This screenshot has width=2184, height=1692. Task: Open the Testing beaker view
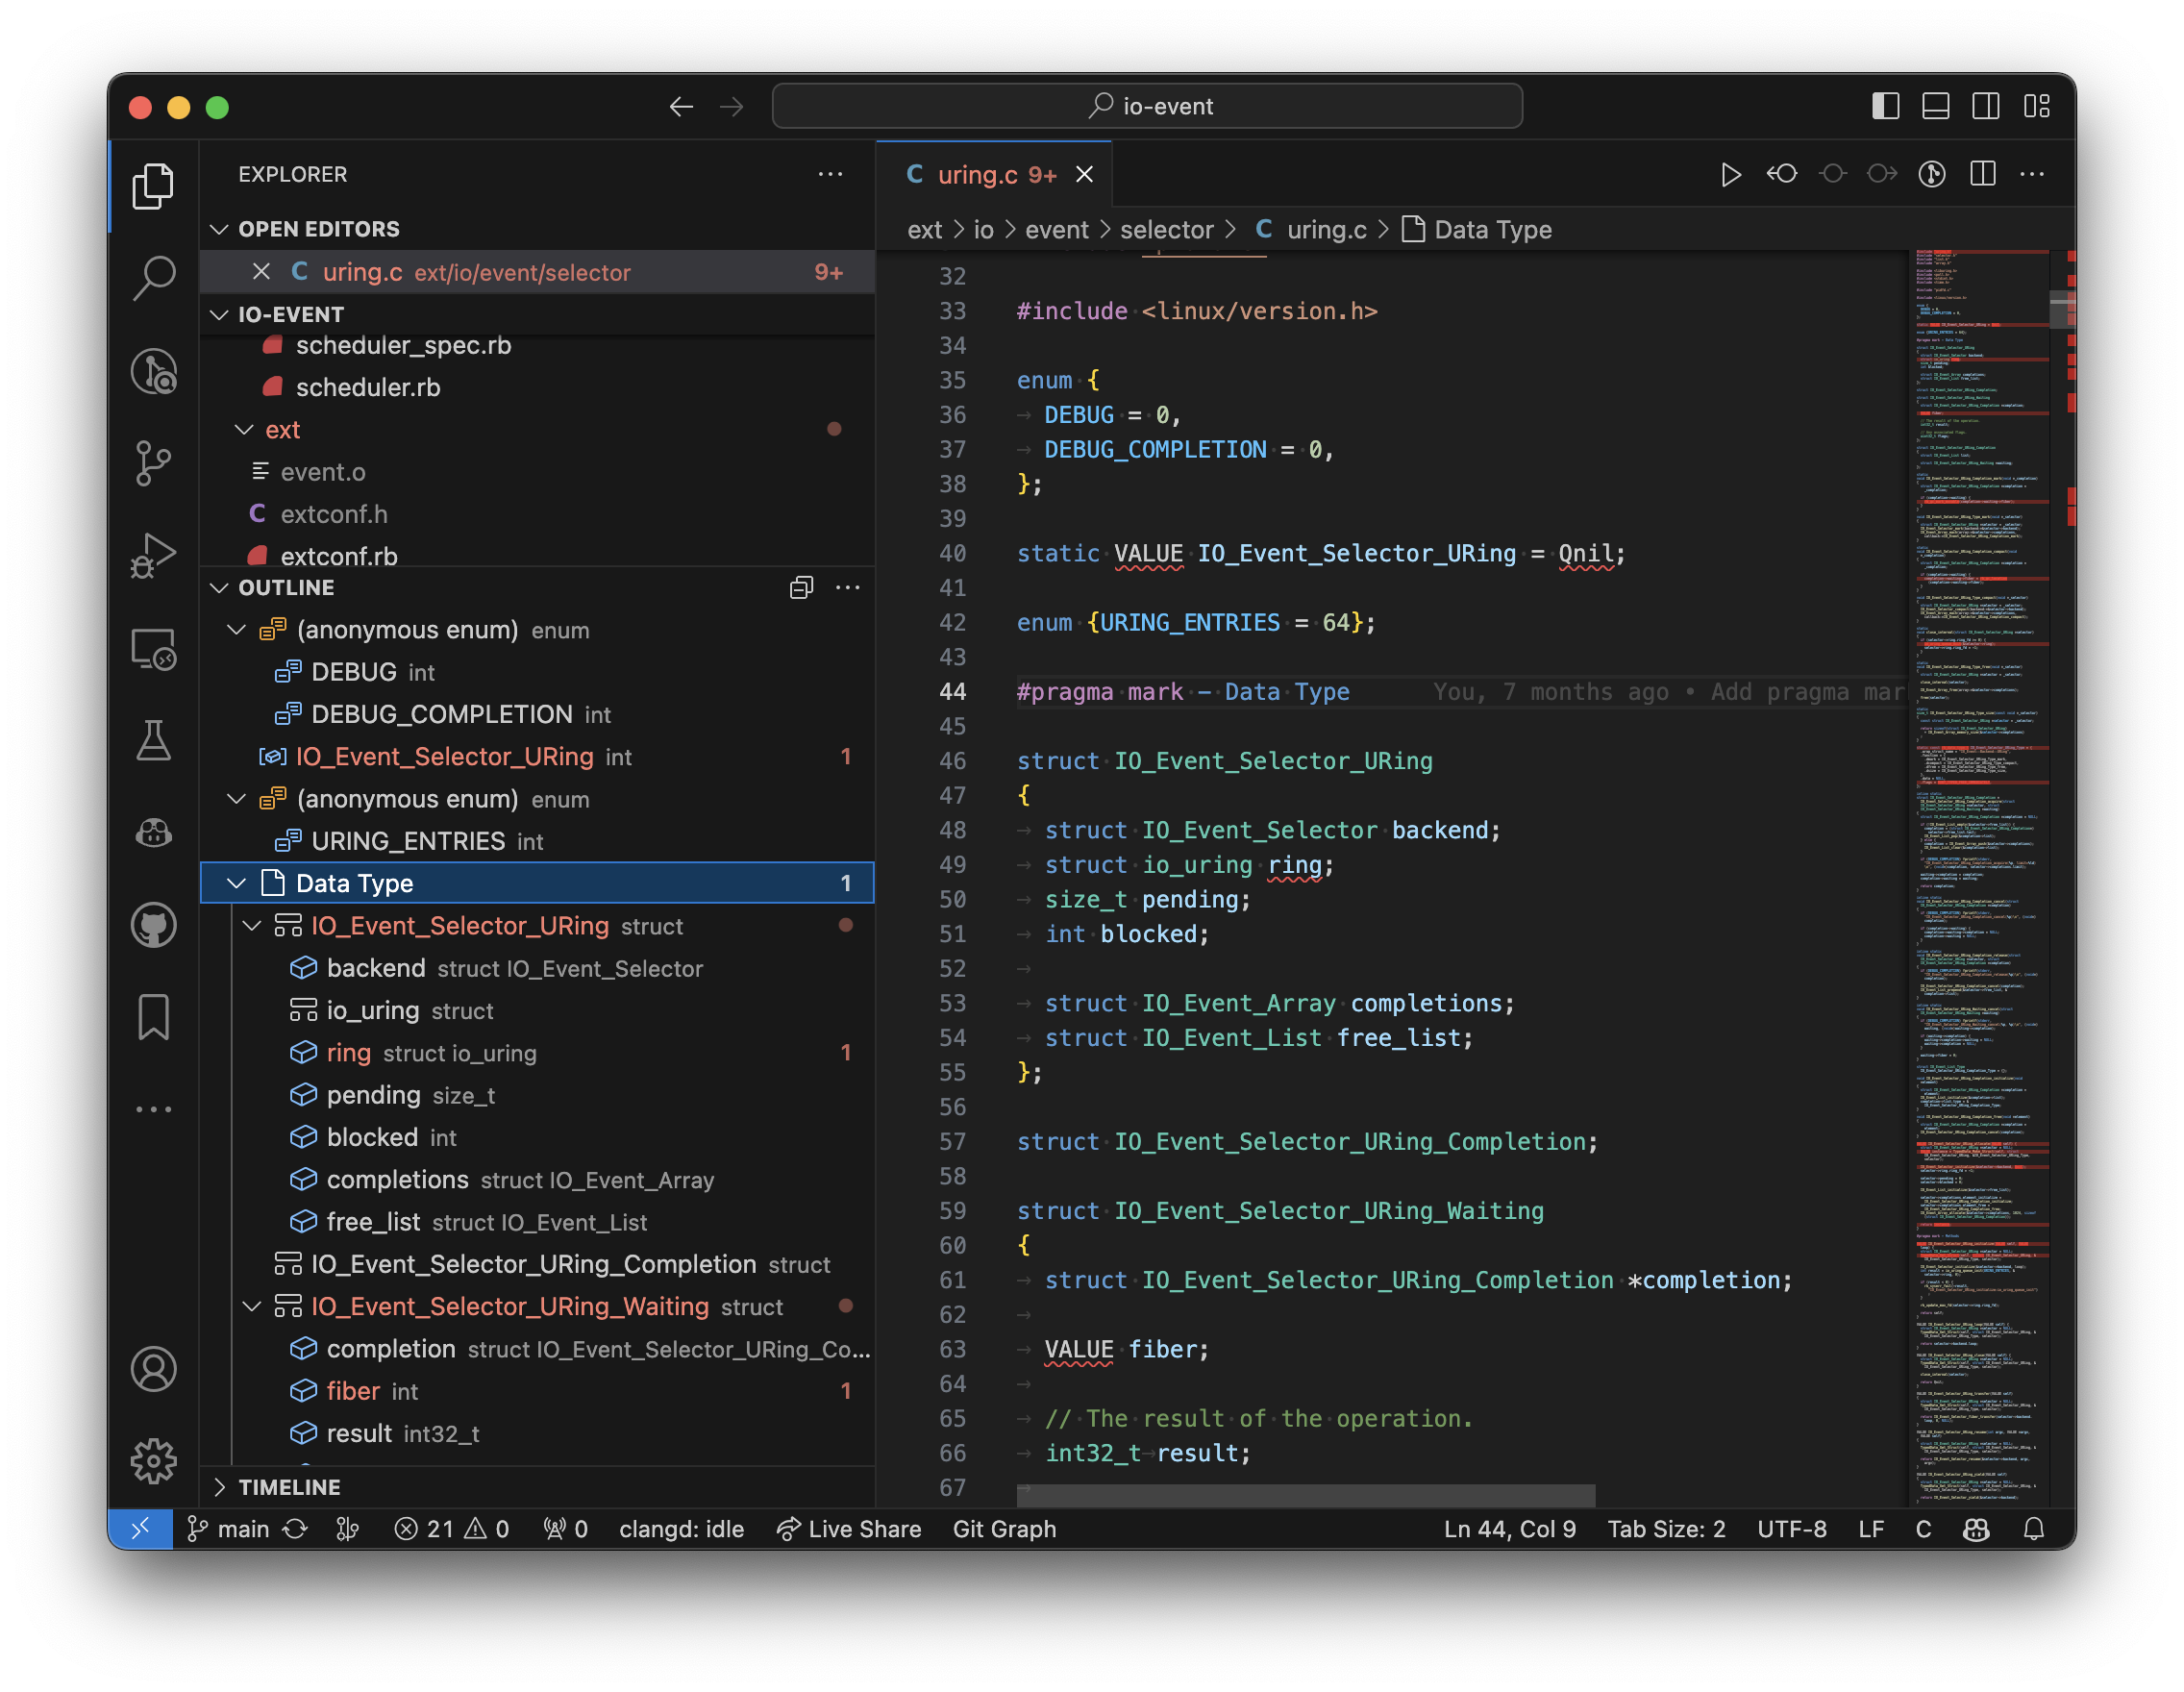click(x=154, y=741)
